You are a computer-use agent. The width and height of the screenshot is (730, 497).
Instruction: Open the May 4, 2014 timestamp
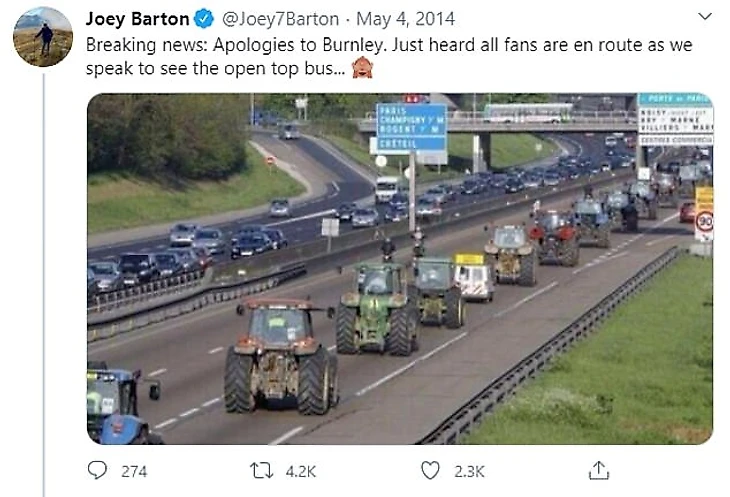tap(406, 19)
